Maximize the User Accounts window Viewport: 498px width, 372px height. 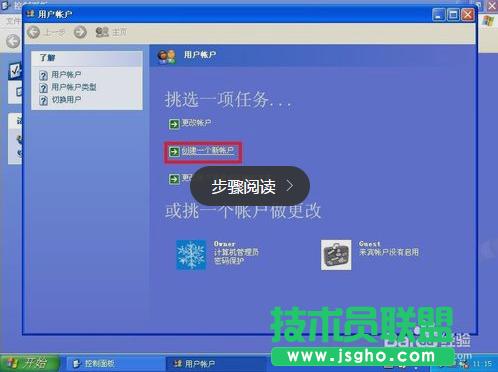click(x=453, y=15)
